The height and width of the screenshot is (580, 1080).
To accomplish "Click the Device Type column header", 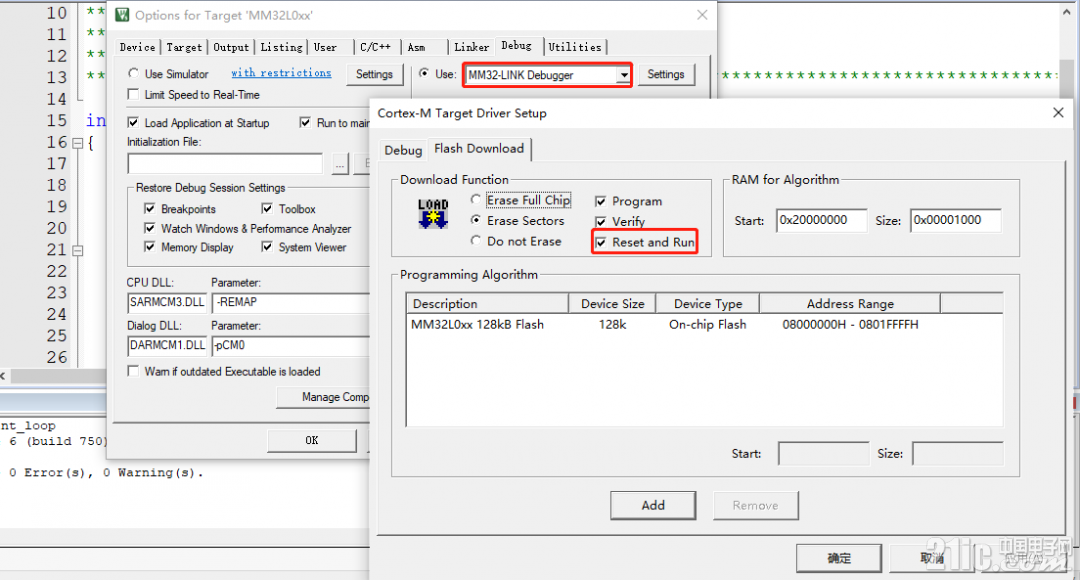I will point(708,304).
